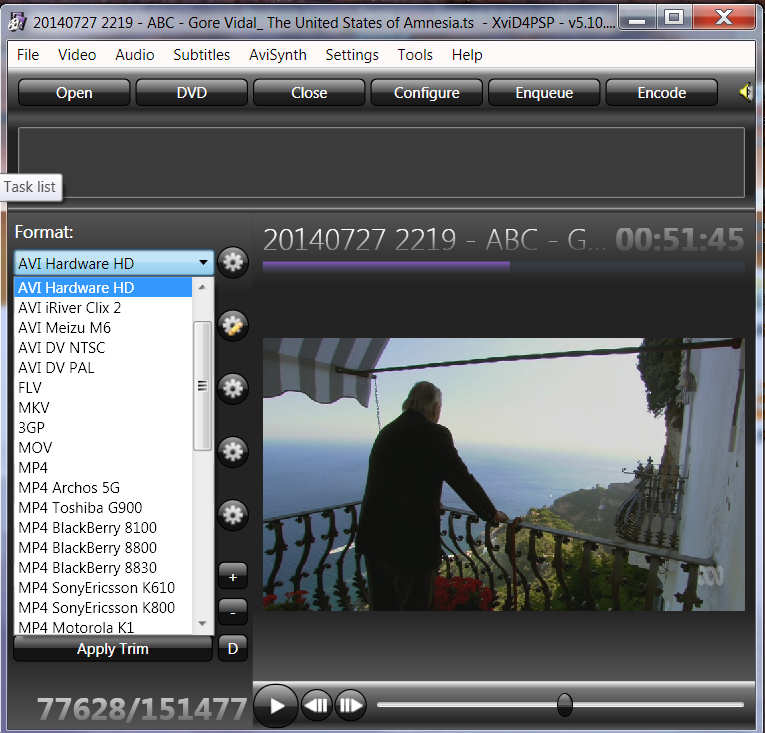Click format list scroll up arrow
Screen dimensions: 765x733
click(x=202, y=287)
